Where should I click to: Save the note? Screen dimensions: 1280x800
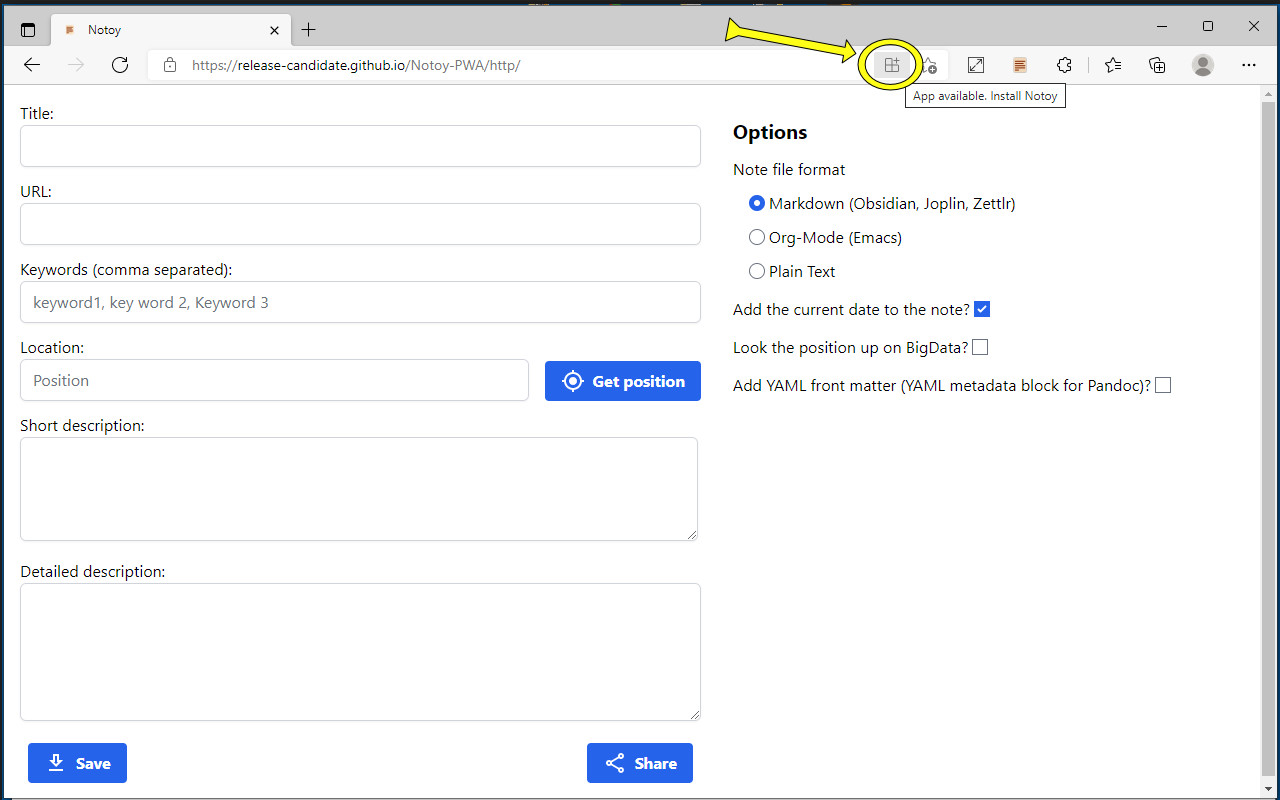[77, 763]
